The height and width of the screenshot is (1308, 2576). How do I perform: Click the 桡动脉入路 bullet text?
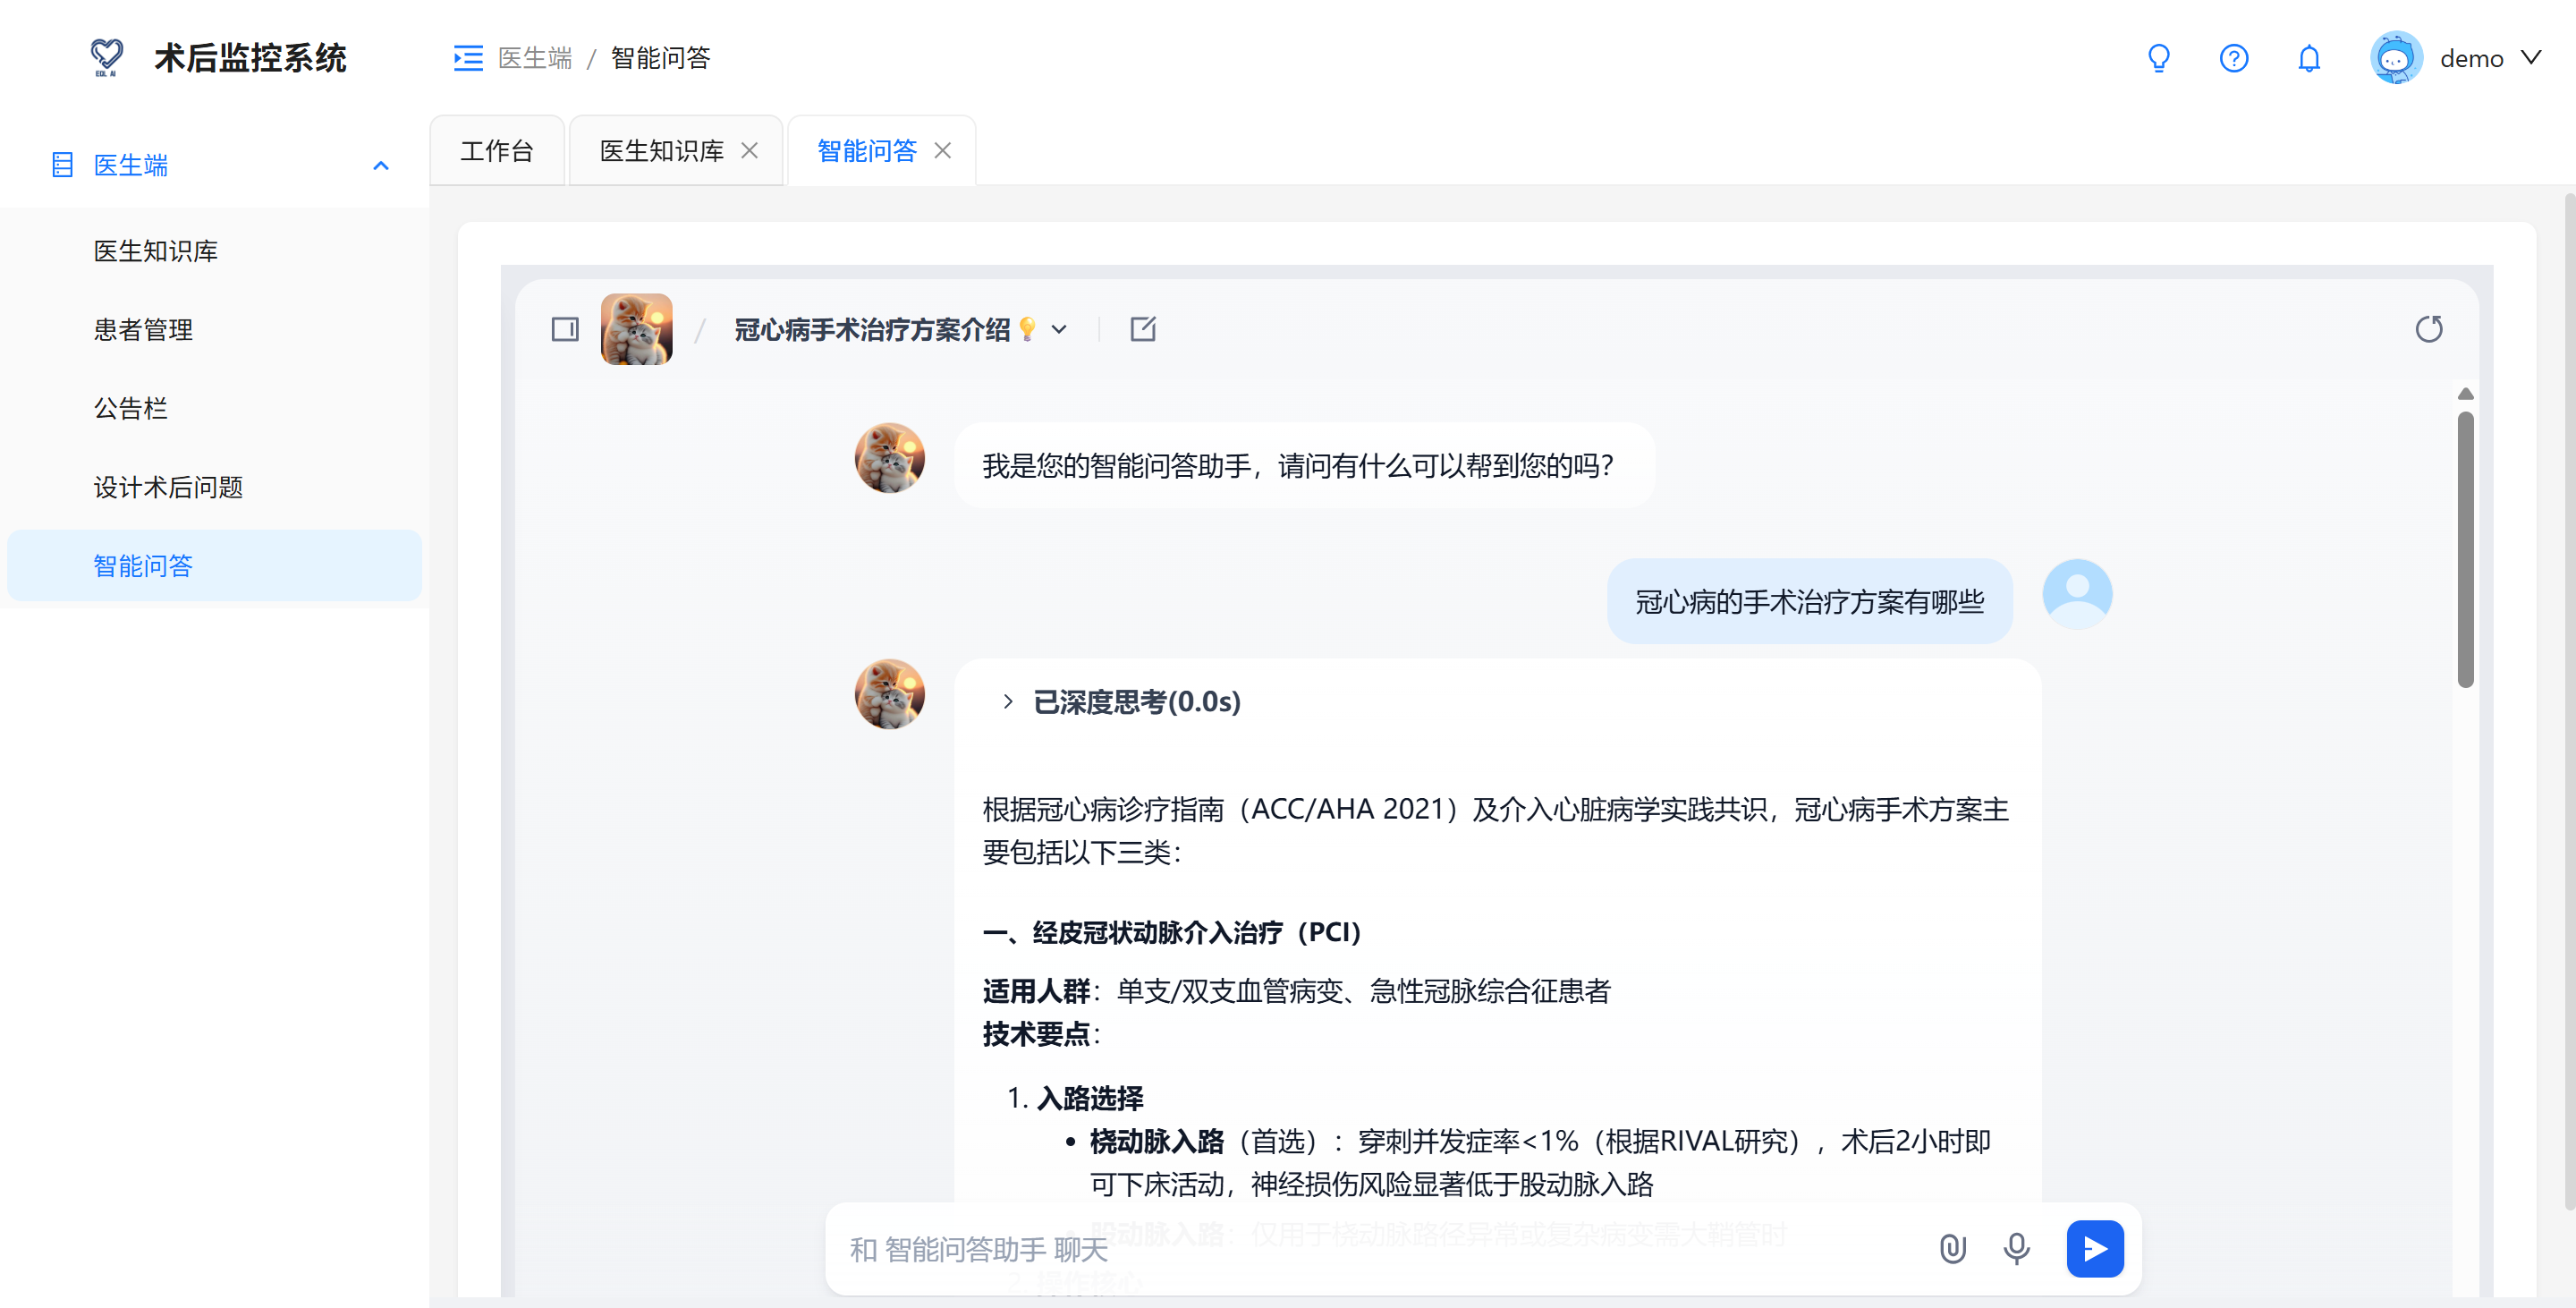pyautogui.click(x=1156, y=1141)
